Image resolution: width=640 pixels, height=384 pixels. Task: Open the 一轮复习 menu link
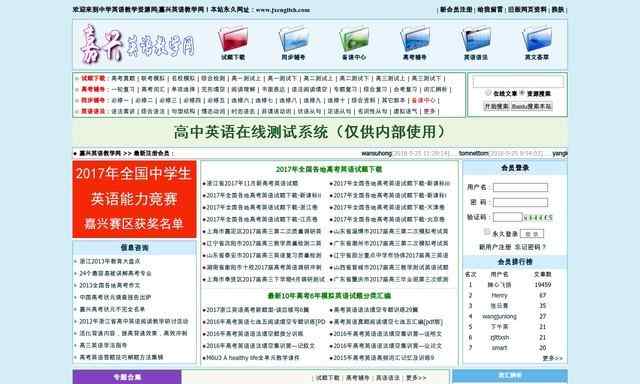point(123,89)
